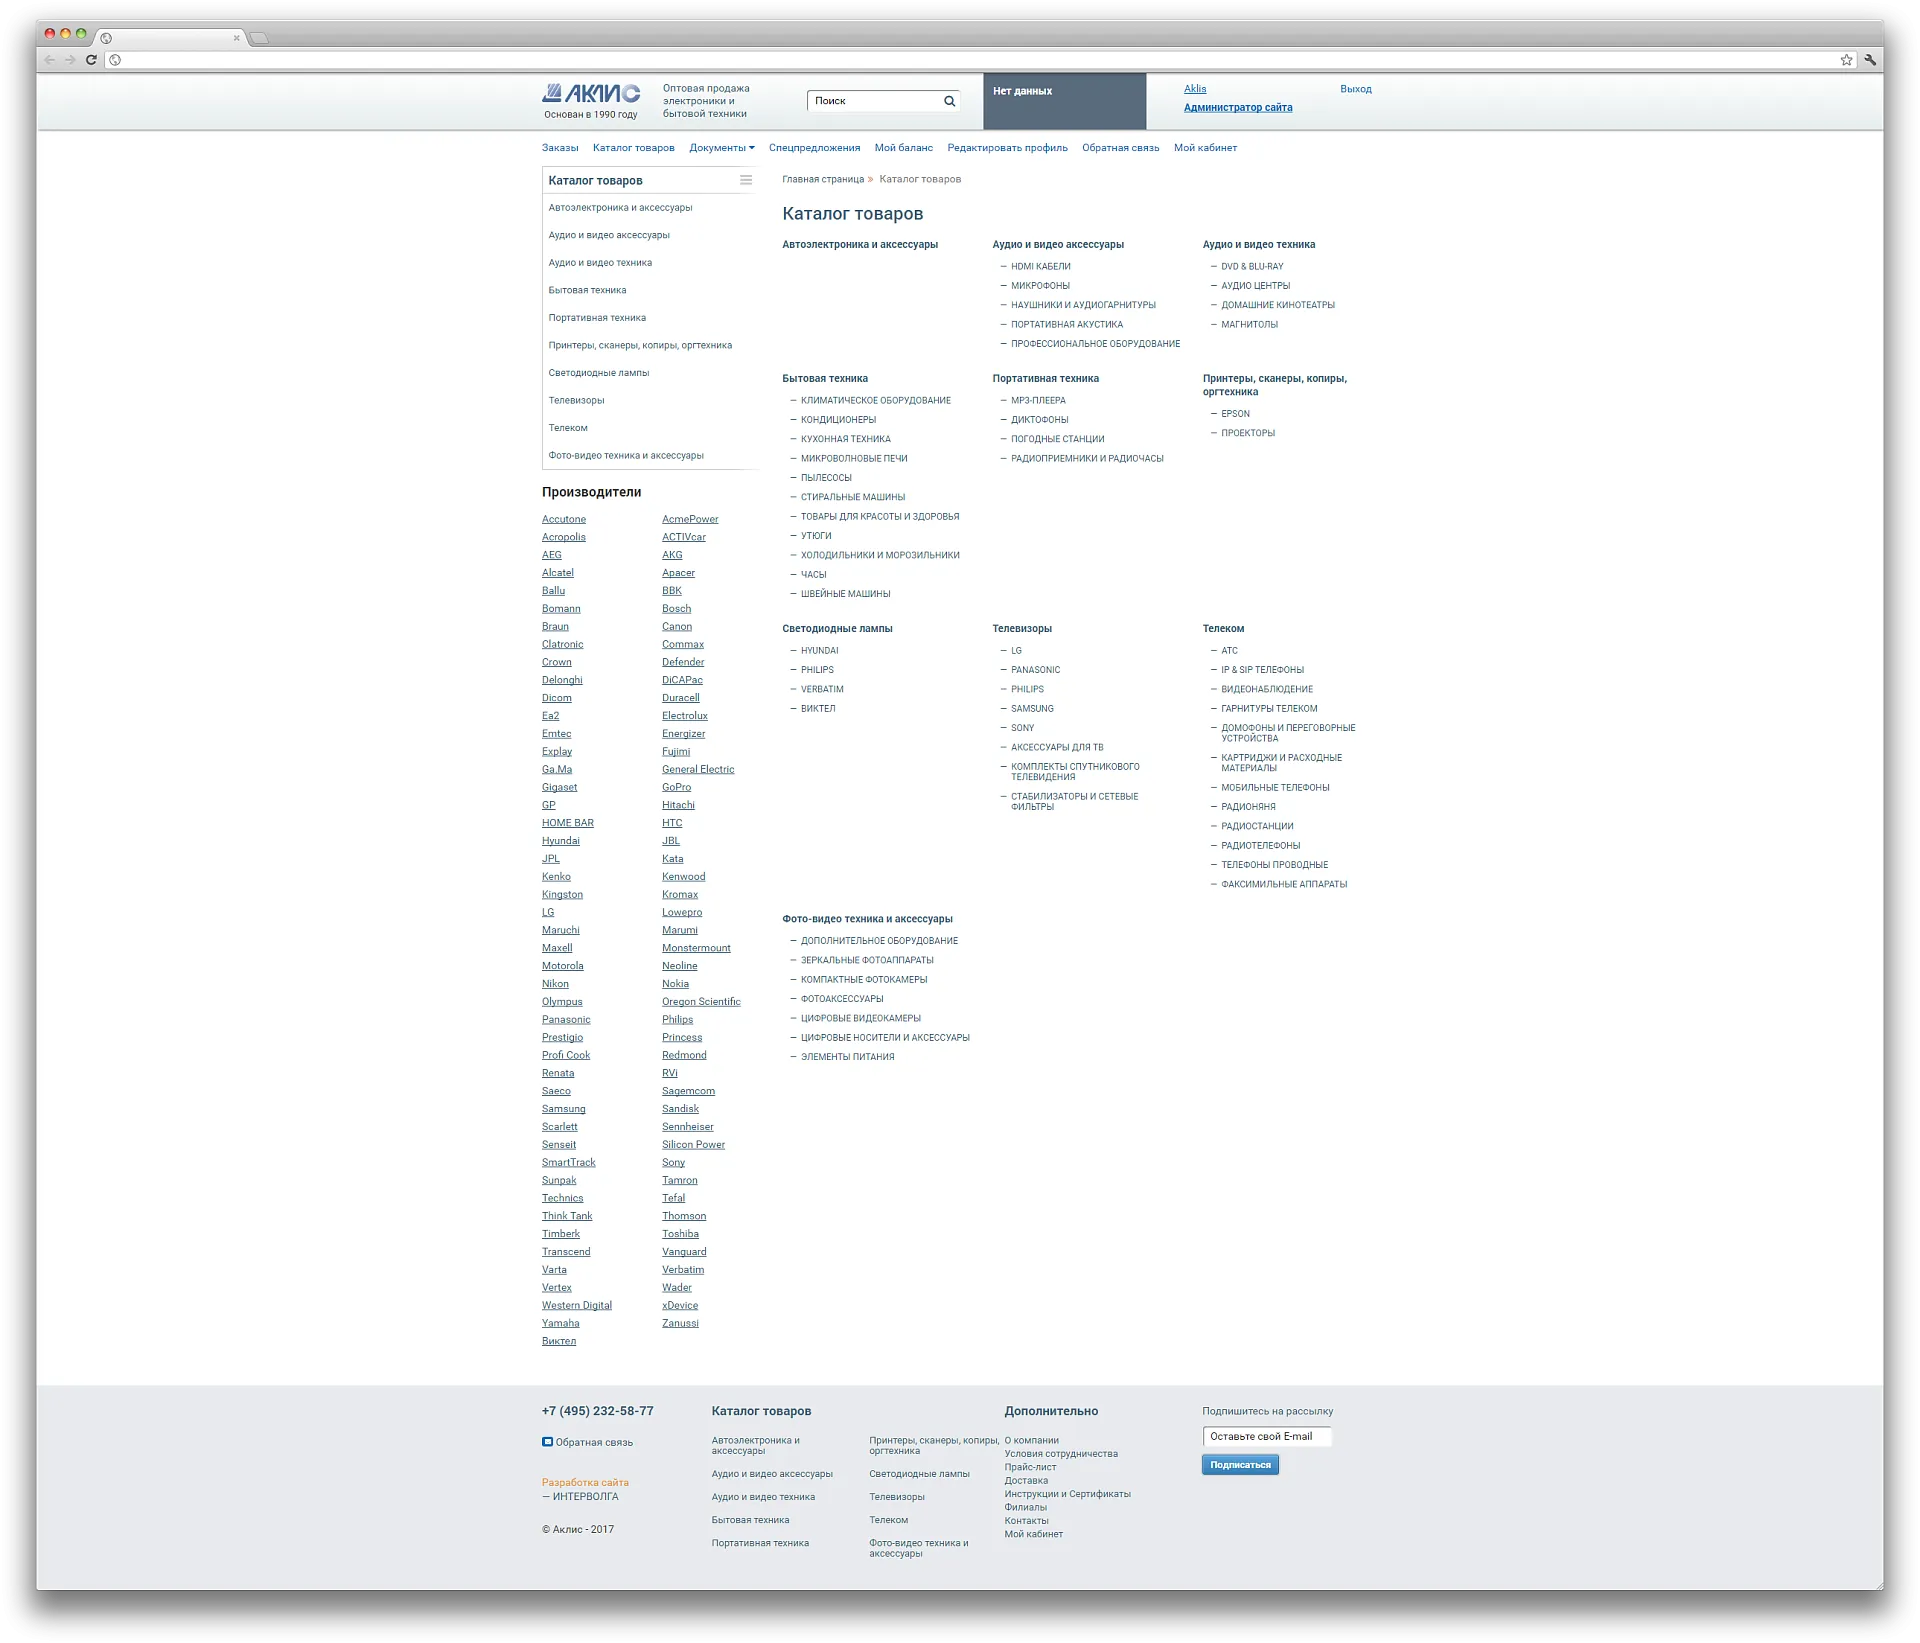Viewport: 1920px width, 1643px height.
Task: Select Портативная техника in sidebar catalog
Action: (597, 318)
